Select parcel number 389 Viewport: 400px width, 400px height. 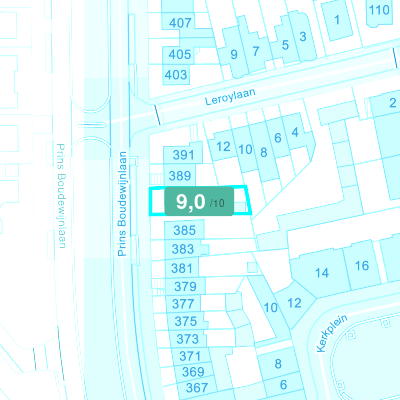(x=180, y=176)
